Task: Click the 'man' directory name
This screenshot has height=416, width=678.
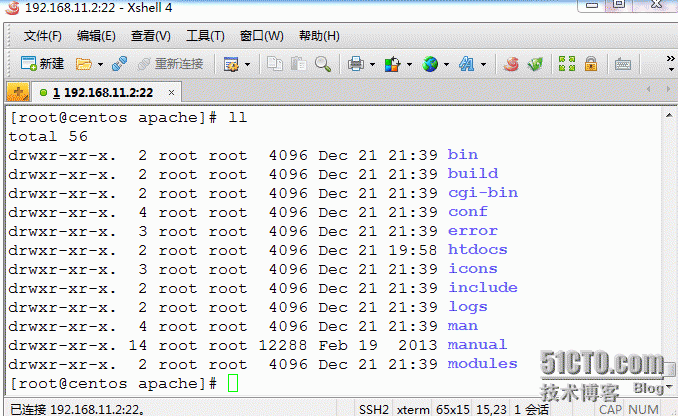Action: pyautogui.click(x=463, y=326)
